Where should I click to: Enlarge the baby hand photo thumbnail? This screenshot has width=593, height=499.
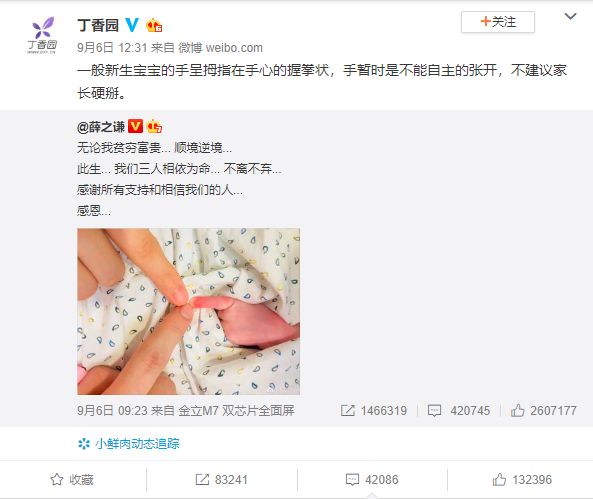[189, 311]
